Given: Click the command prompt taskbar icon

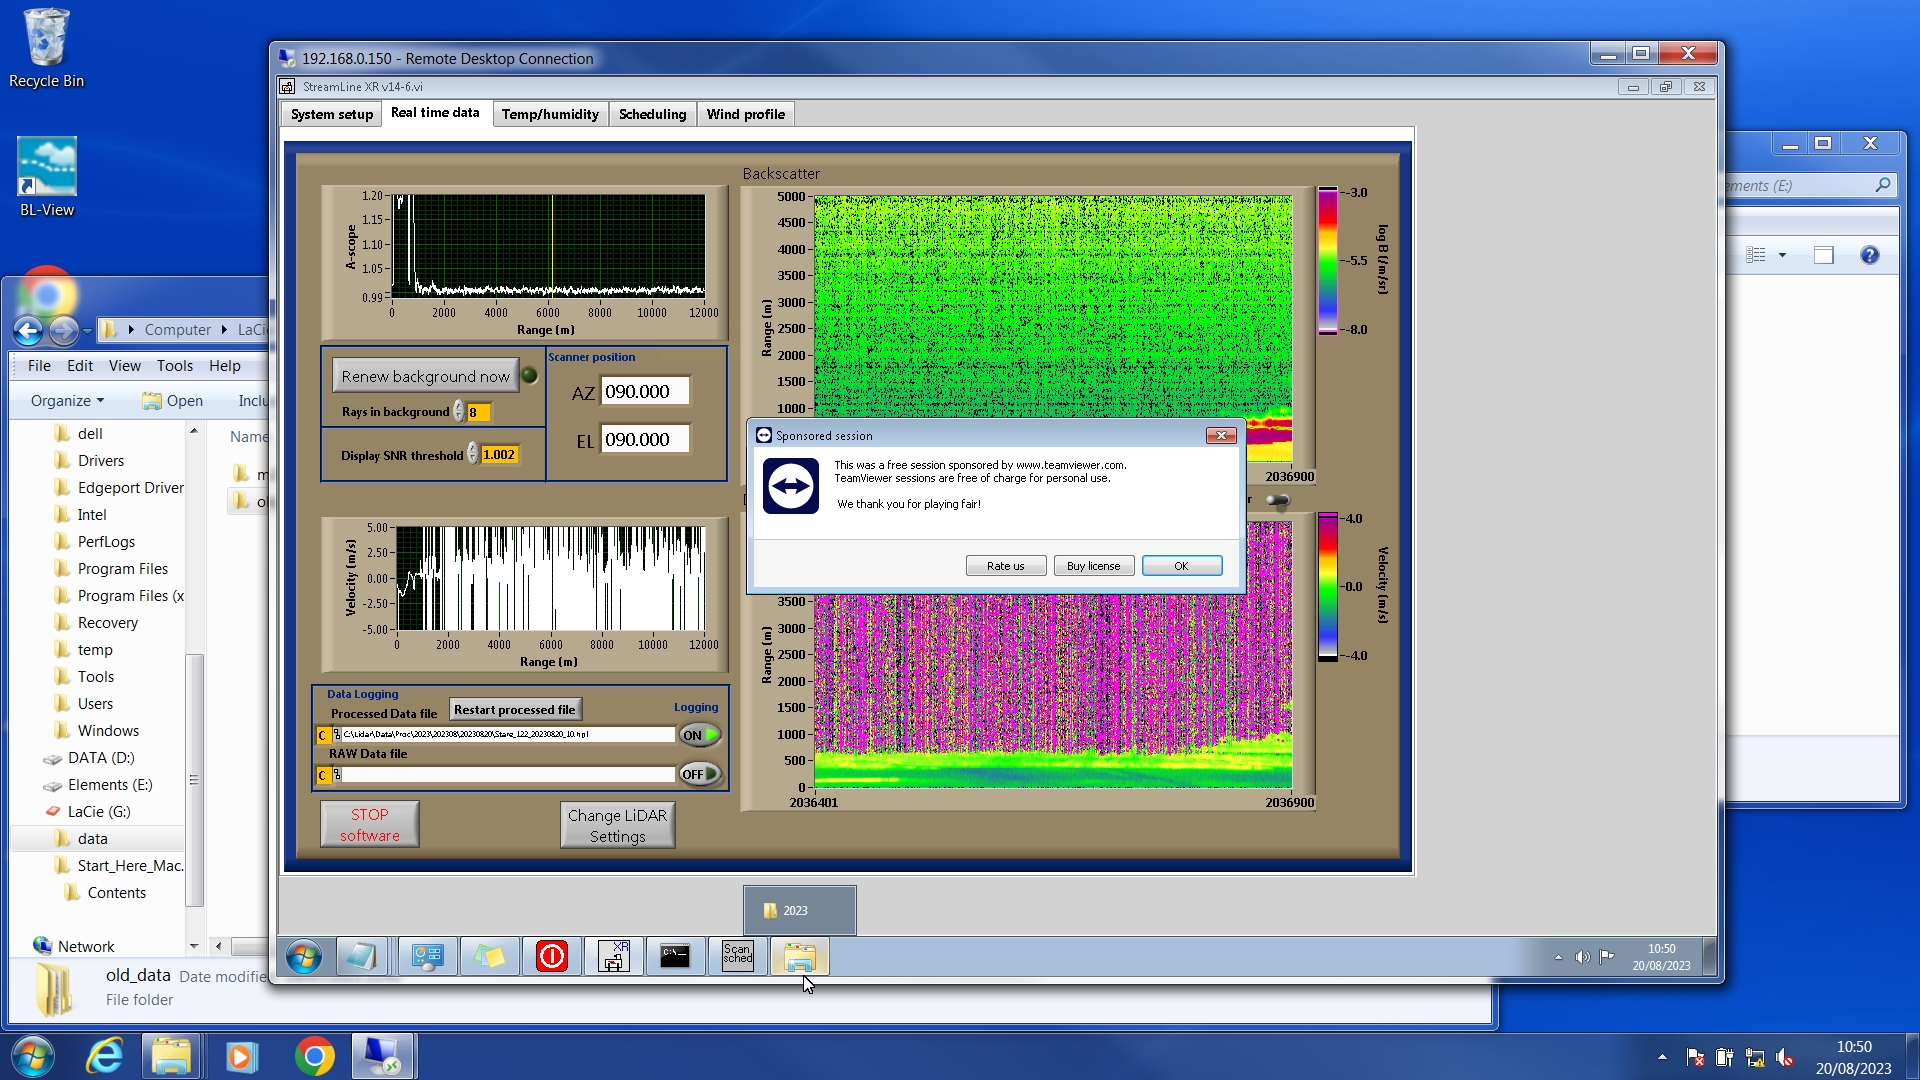Looking at the screenshot, I should pyautogui.click(x=675, y=957).
